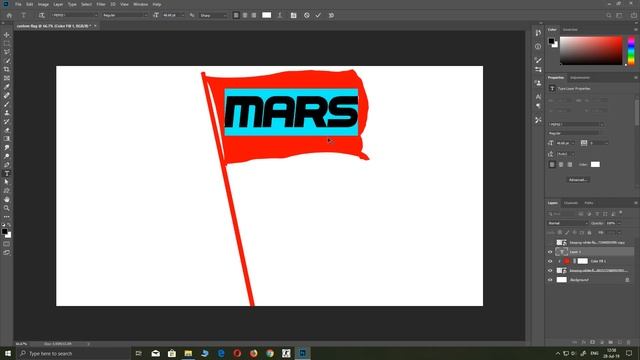The width and height of the screenshot is (640, 360).
Task: Hide the Color Fill 1 layer
Action: pyautogui.click(x=550, y=261)
